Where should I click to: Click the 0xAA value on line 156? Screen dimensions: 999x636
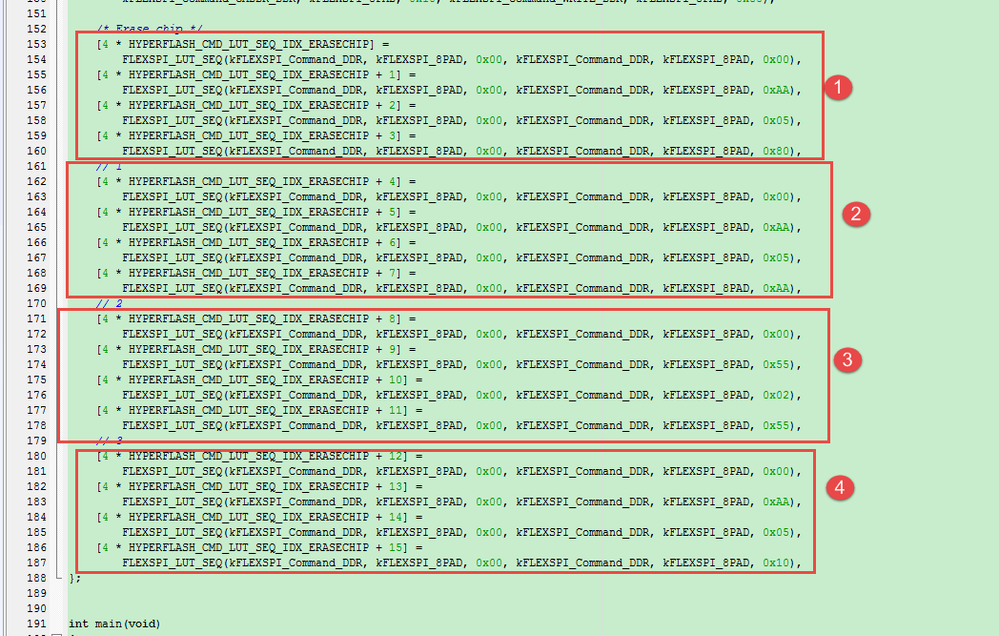point(776,90)
